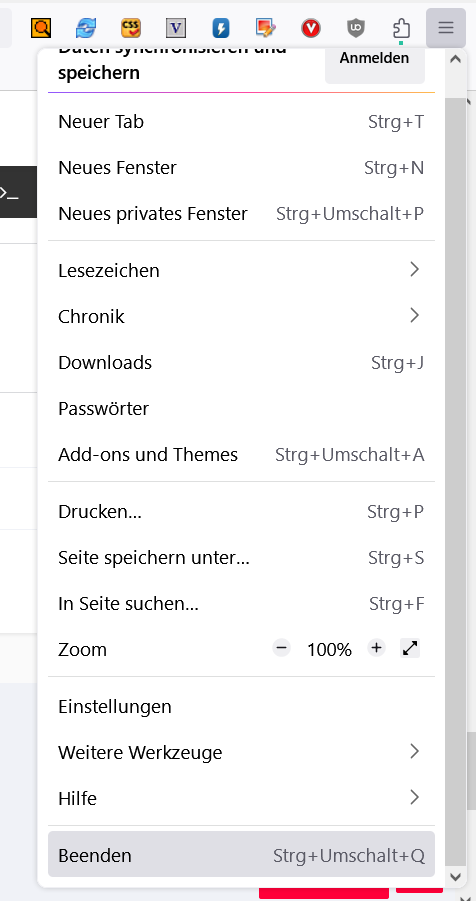Click the V validator extension icon
Image resolution: width=476 pixels, height=901 pixels.
176,28
